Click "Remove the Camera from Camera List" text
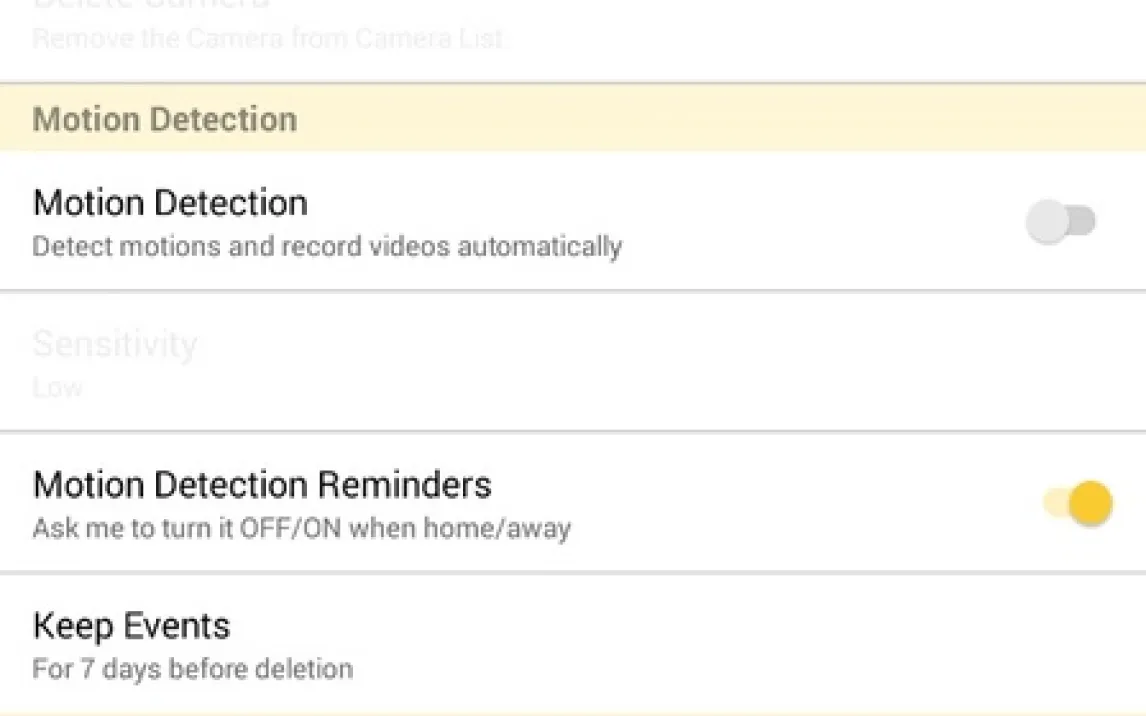The height and width of the screenshot is (716, 1146). [x=268, y=38]
